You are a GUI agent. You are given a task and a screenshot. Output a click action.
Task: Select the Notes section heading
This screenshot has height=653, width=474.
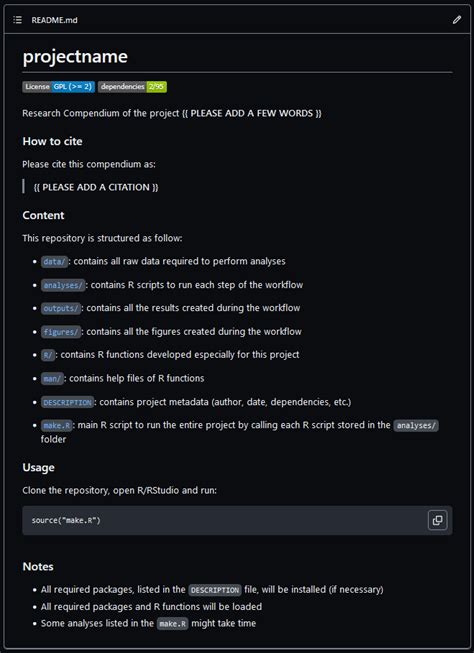[x=38, y=566]
